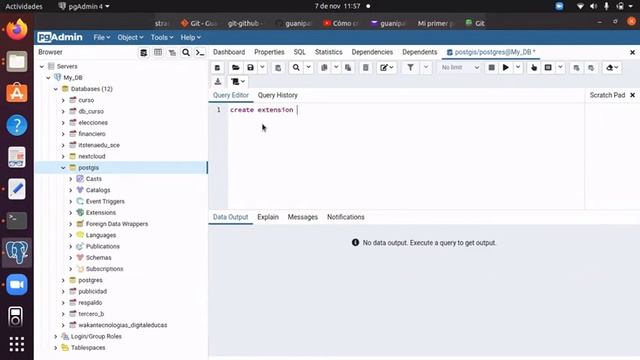Open the Tools menu
The width and height of the screenshot is (640, 360).
(162, 38)
